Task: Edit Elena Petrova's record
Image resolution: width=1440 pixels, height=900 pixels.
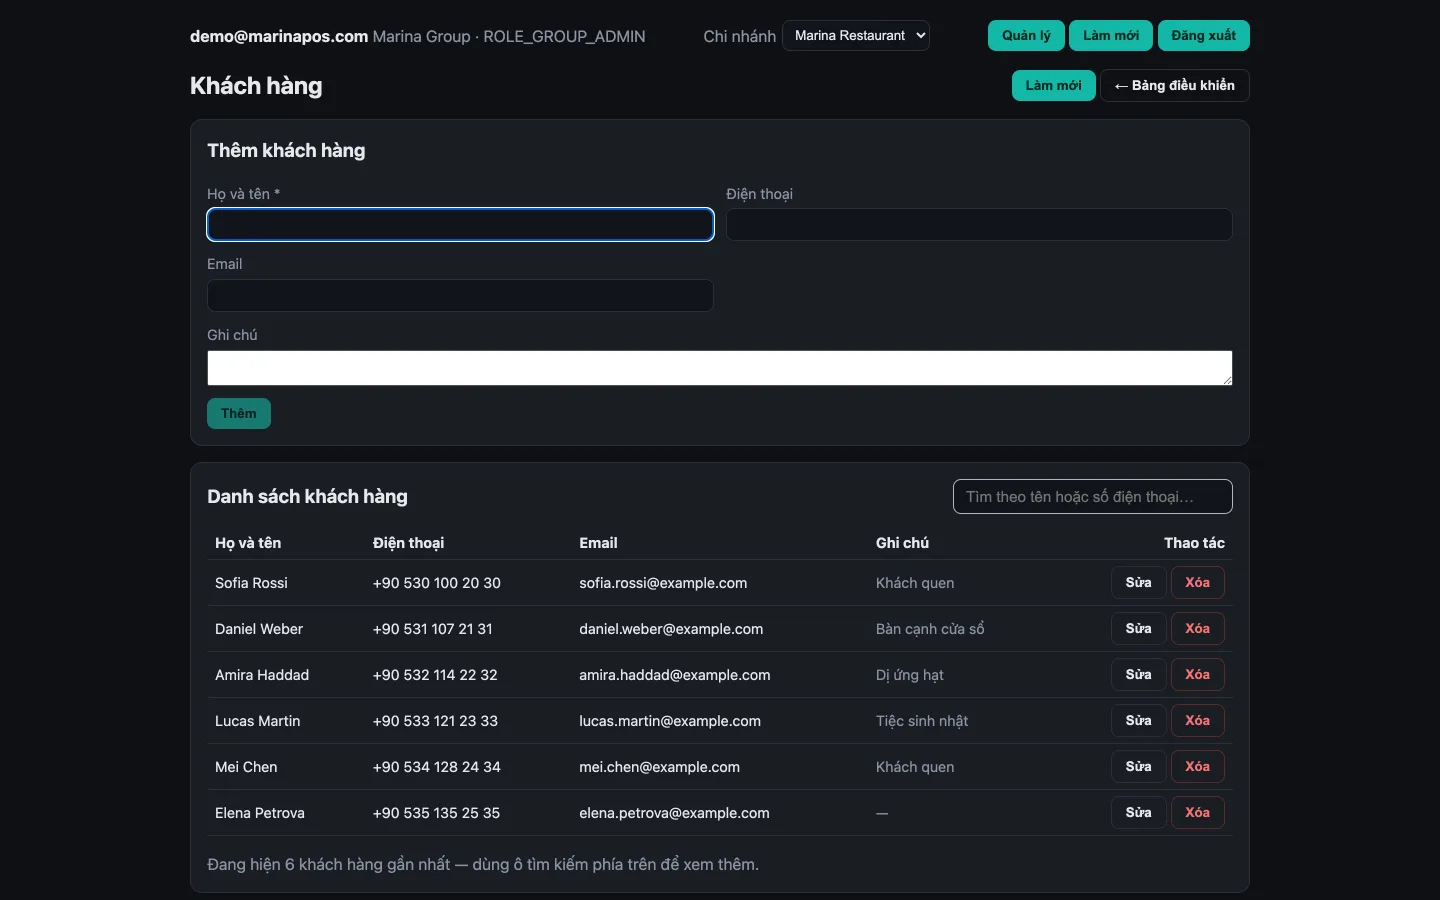Action: [x=1138, y=813]
